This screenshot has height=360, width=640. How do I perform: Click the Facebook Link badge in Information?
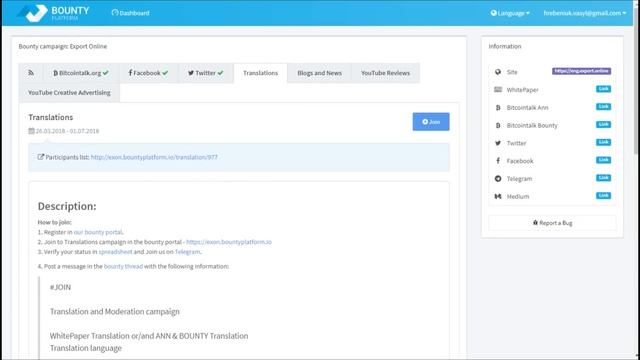click(x=603, y=160)
